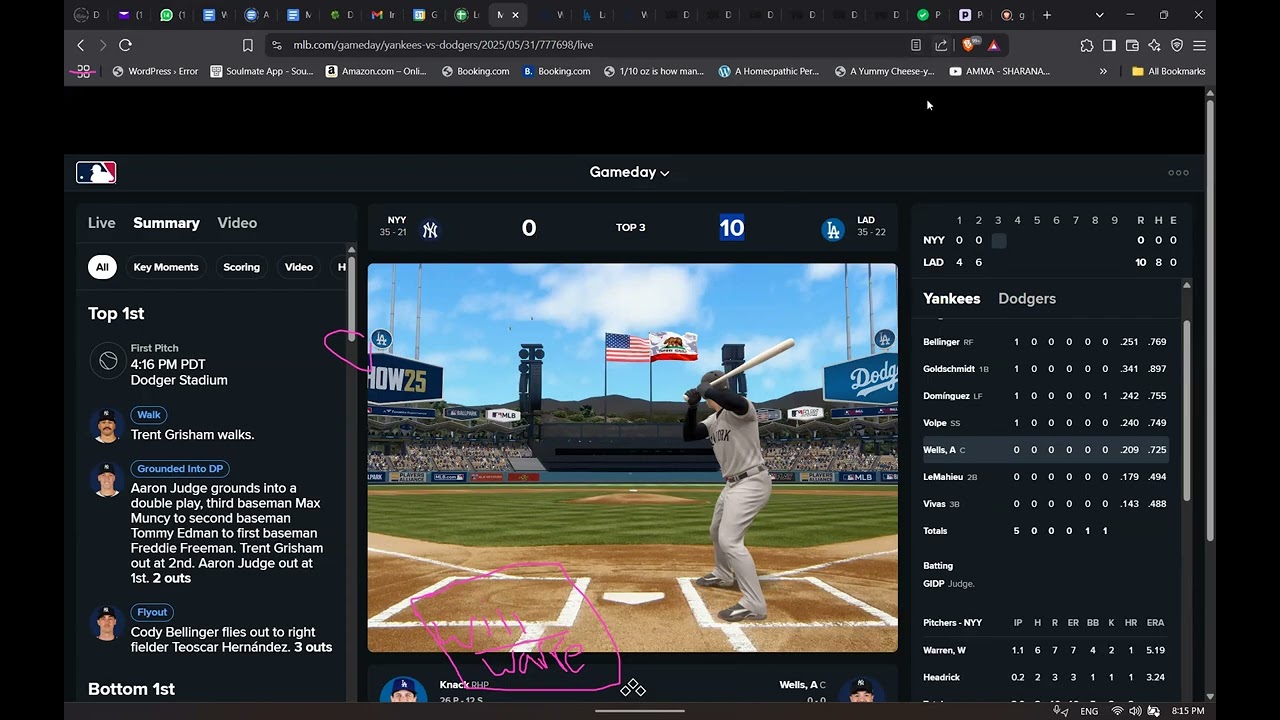
Task: Go back with the browser back arrow
Action: pyautogui.click(x=81, y=45)
